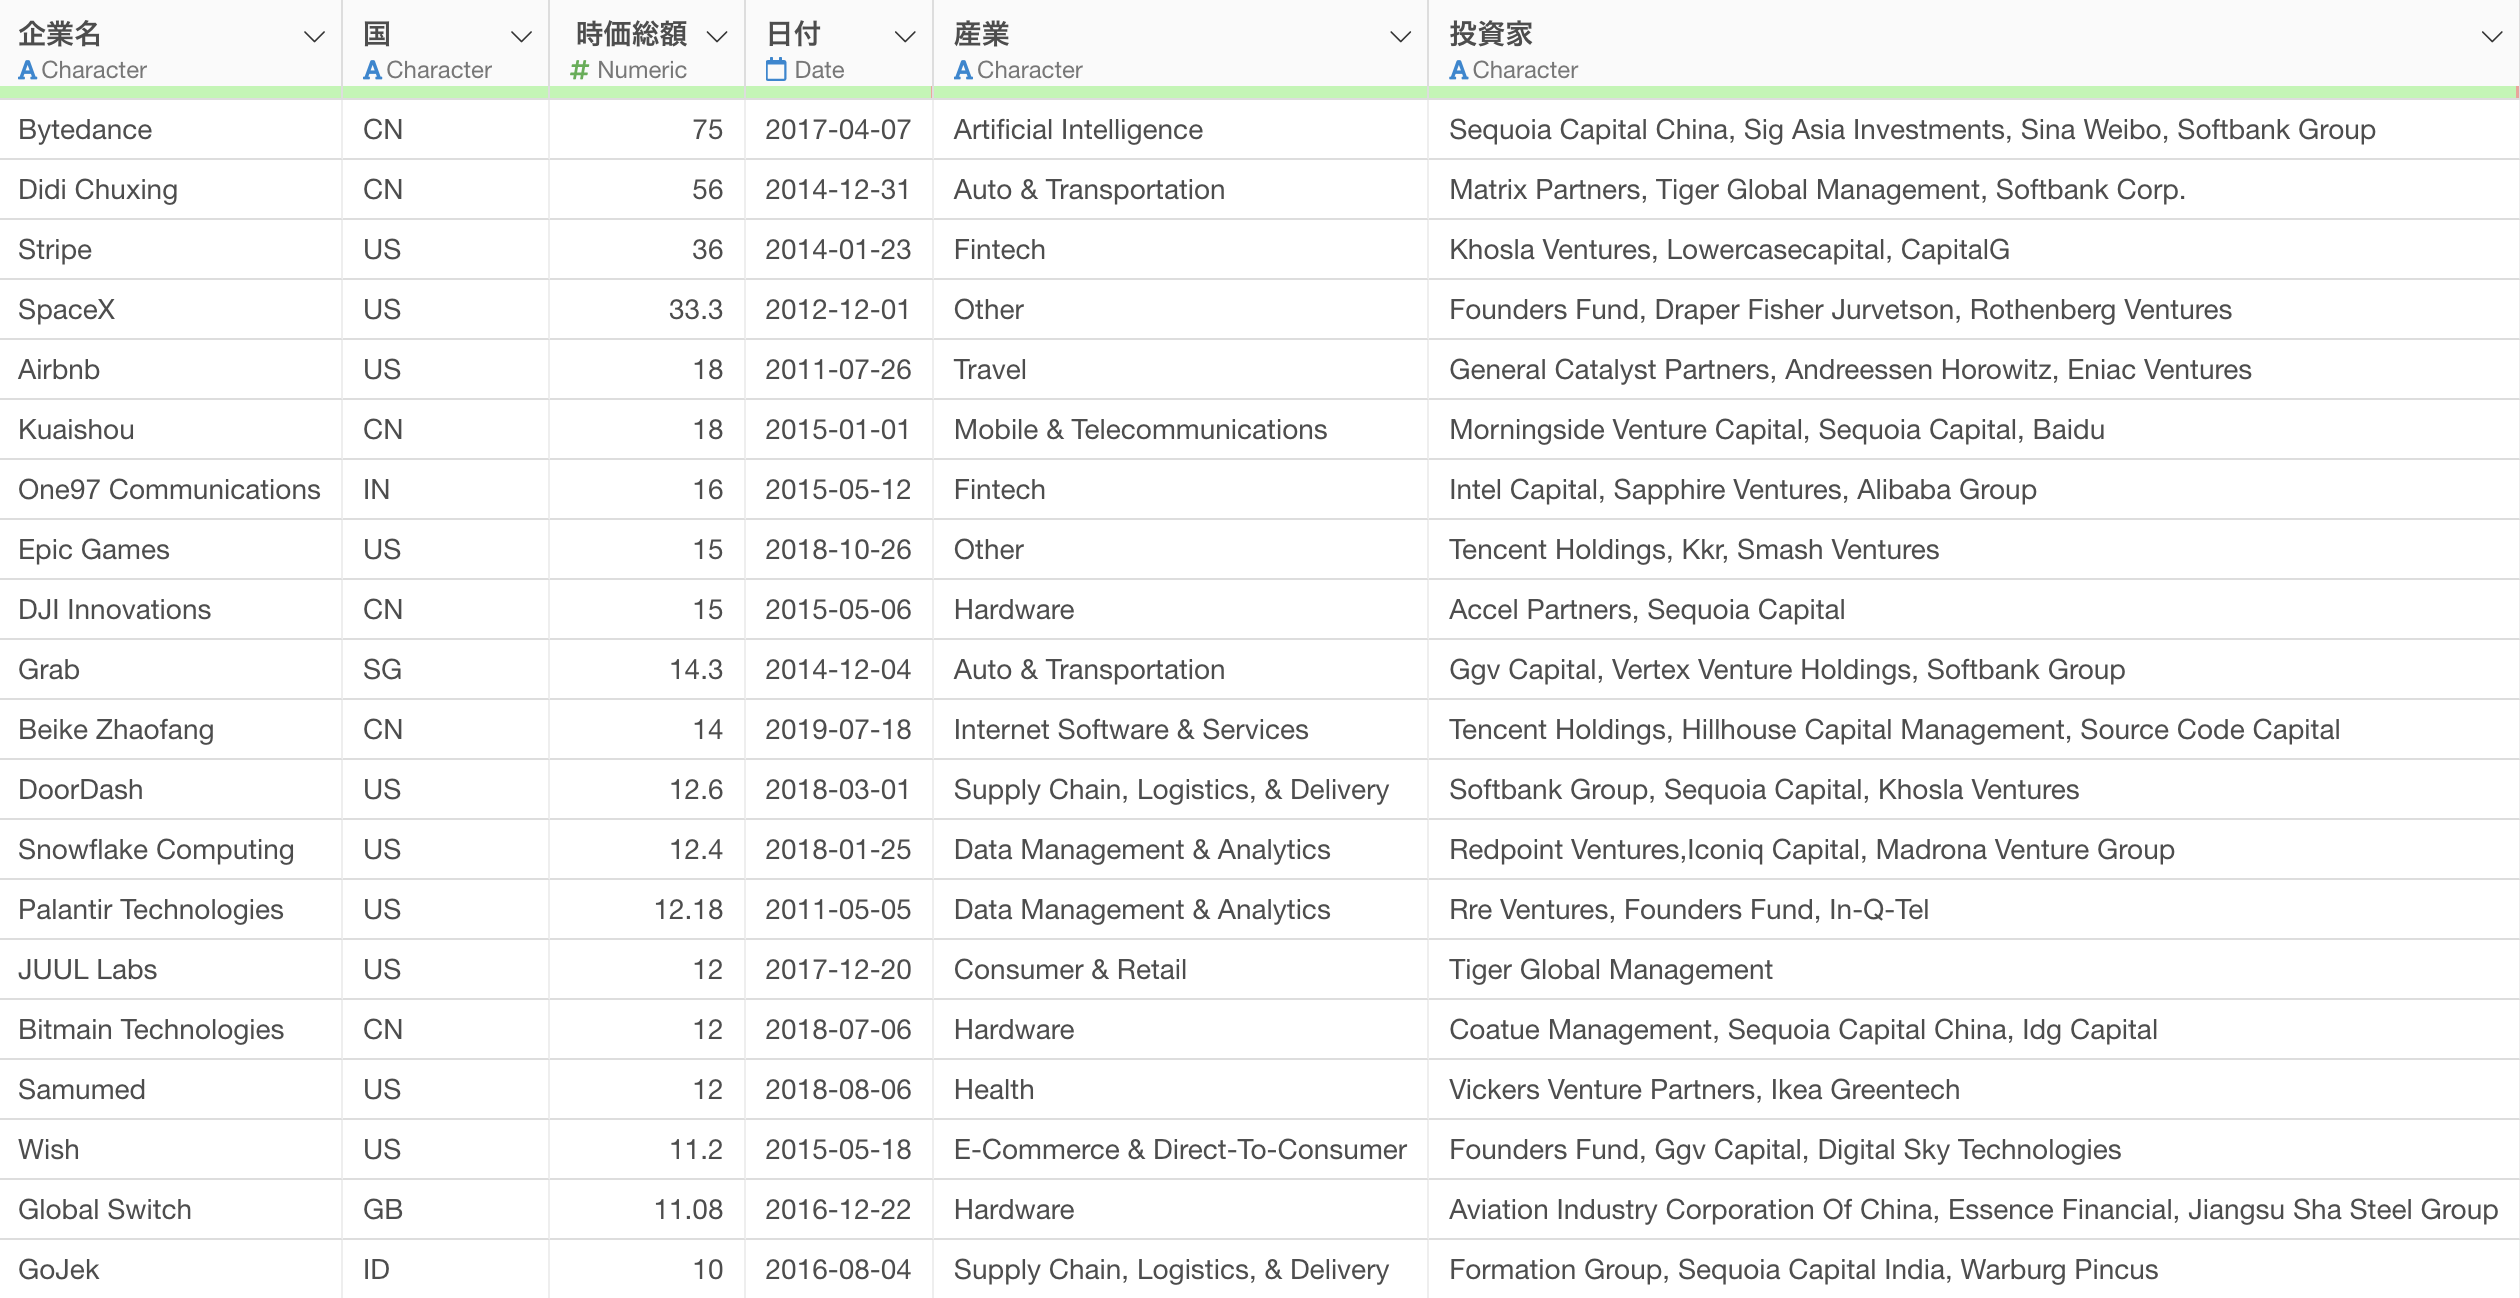
Task: Select the Samumed cell
Action: click(171, 1090)
